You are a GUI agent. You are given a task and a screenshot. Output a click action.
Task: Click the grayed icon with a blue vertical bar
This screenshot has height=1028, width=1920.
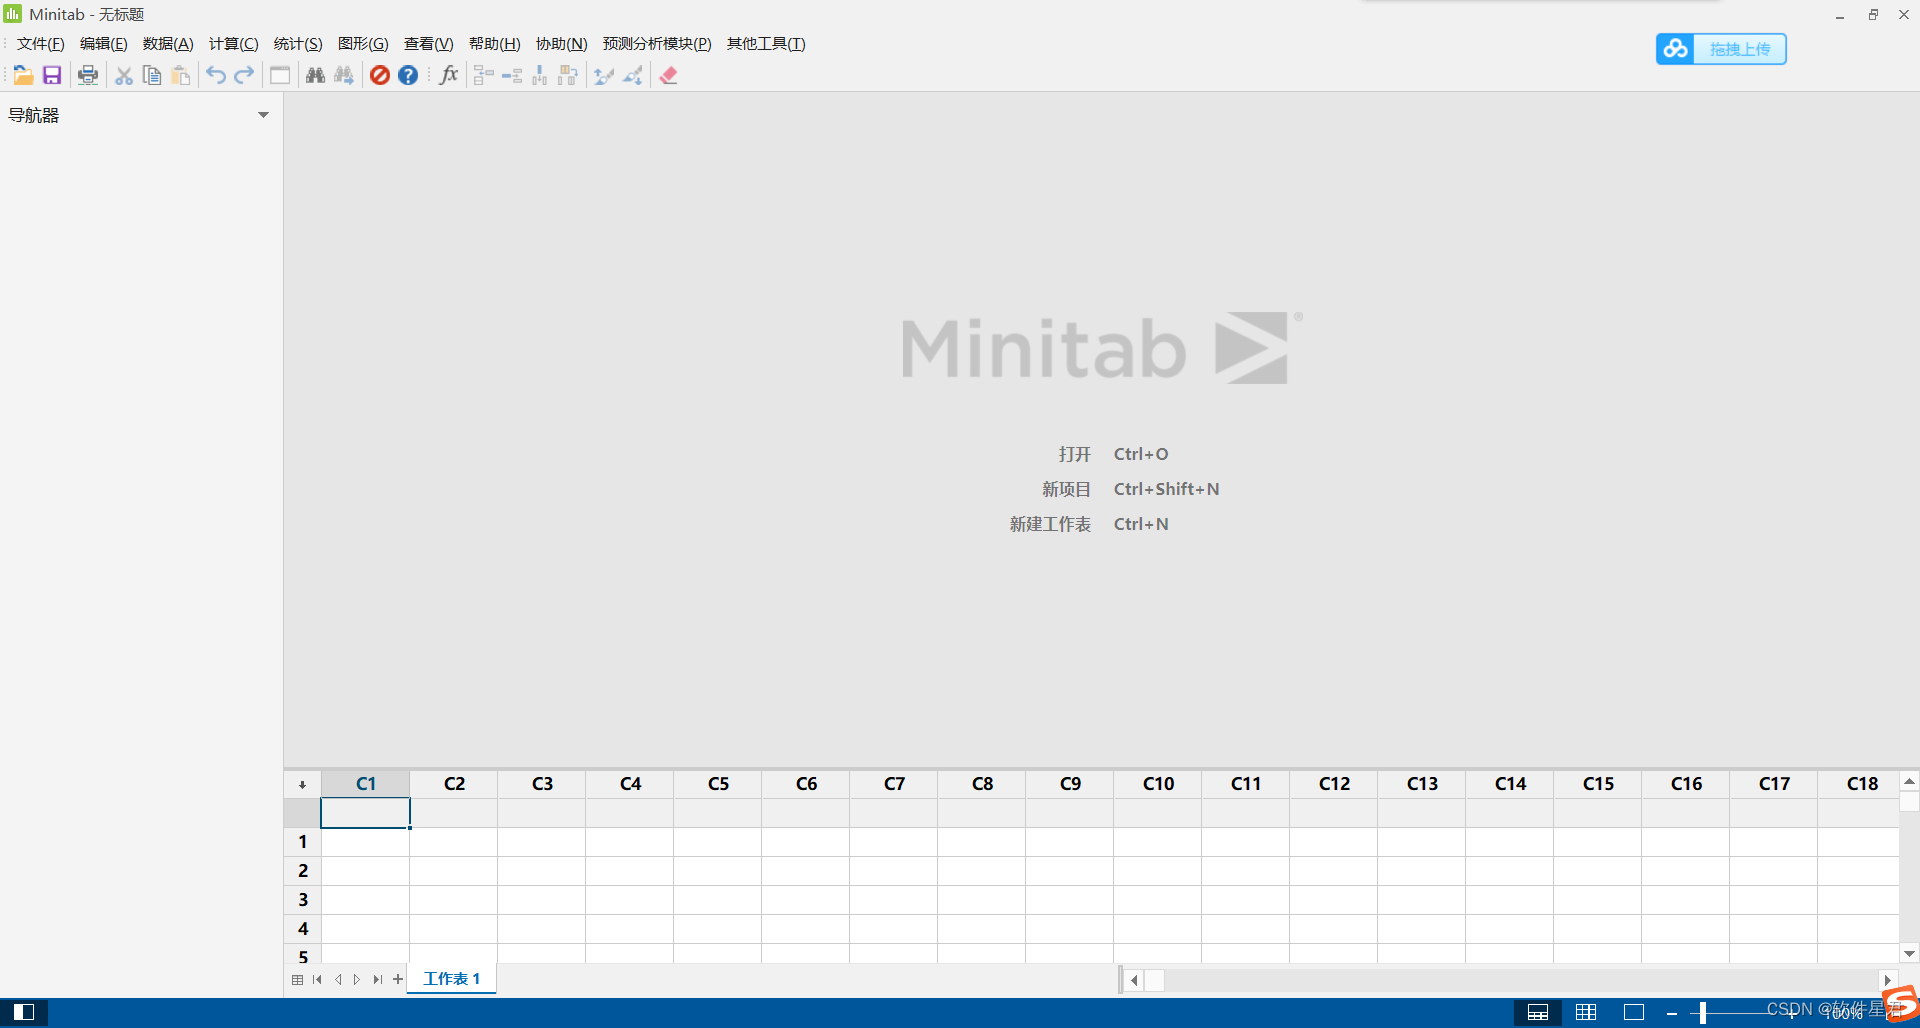[x=540, y=75]
